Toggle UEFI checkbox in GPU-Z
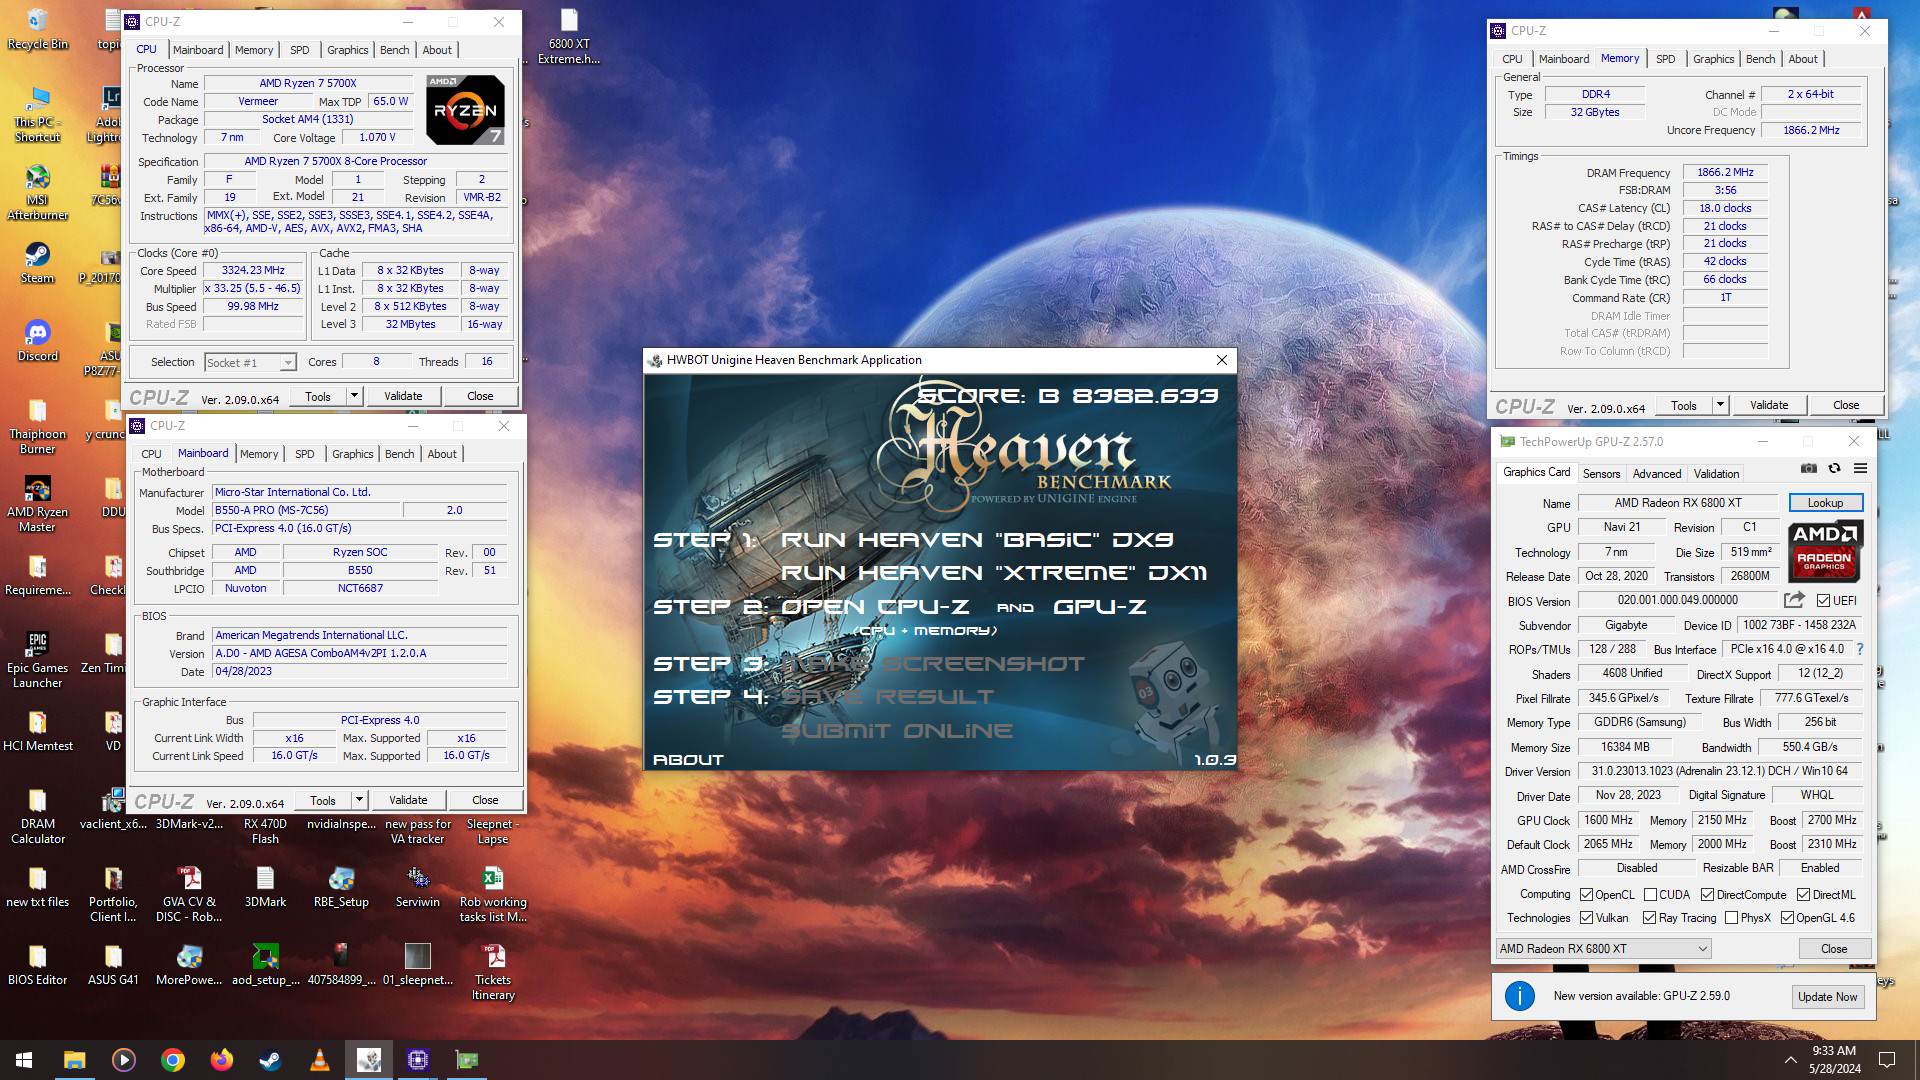Viewport: 1920px width, 1080px height. pyautogui.click(x=1824, y=601)
